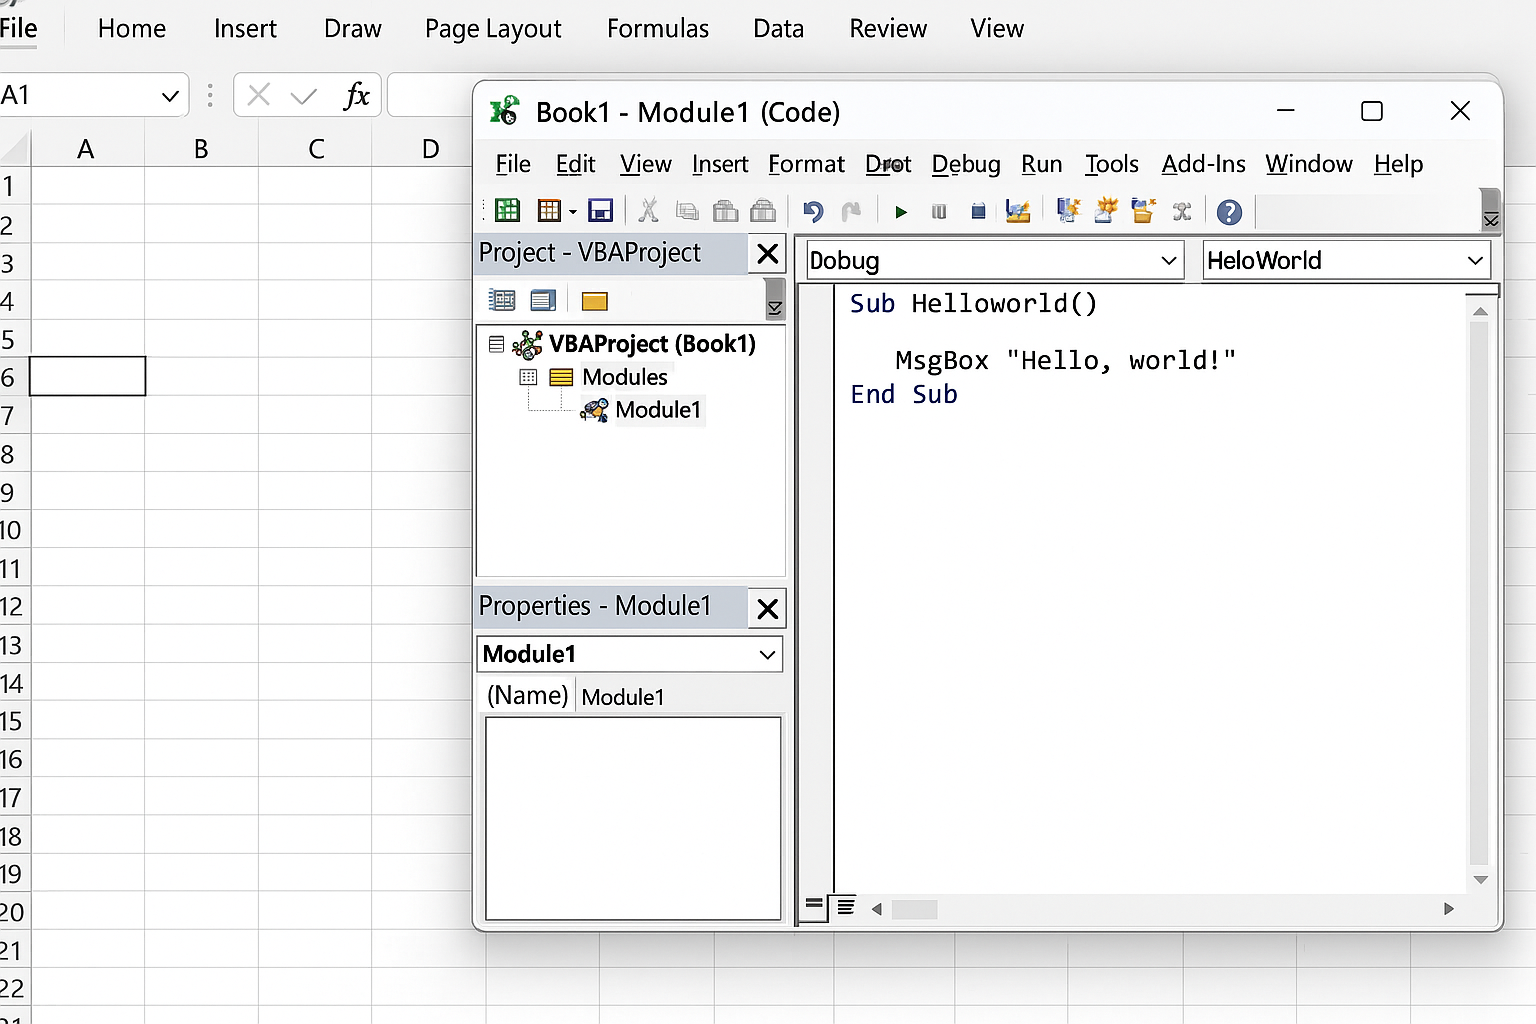This screenshot has height=1024, width=1536.
Task: Click the Copy icon in VBA toolbar
Action: 687,210
